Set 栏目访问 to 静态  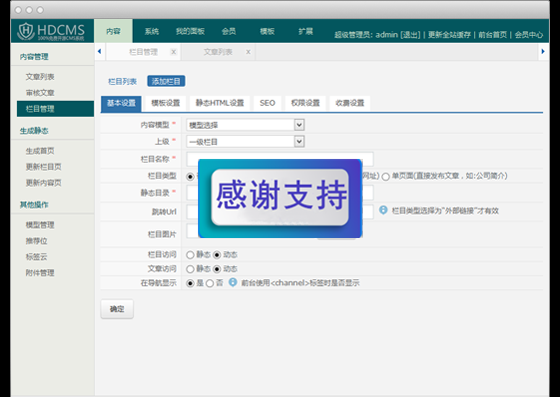(190, 255)
